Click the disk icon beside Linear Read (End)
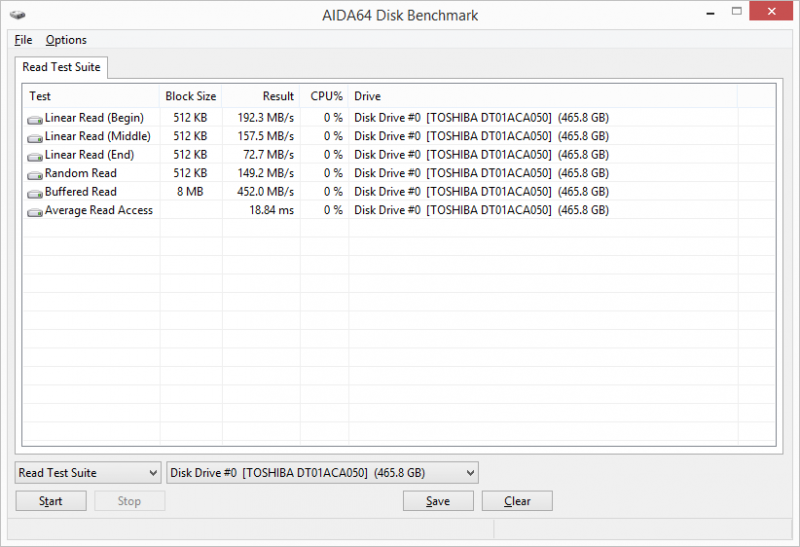Screen dimensions: 800x547 35,156
